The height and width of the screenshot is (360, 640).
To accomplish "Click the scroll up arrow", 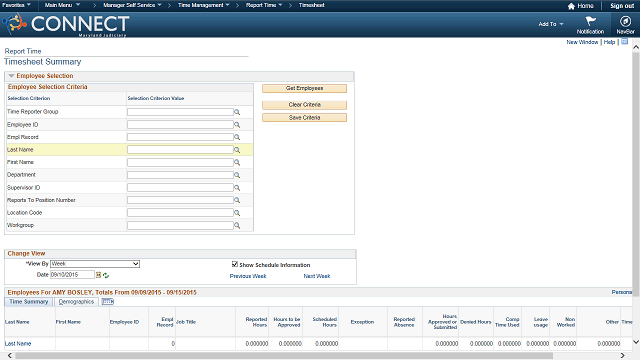I will (636, 47).
